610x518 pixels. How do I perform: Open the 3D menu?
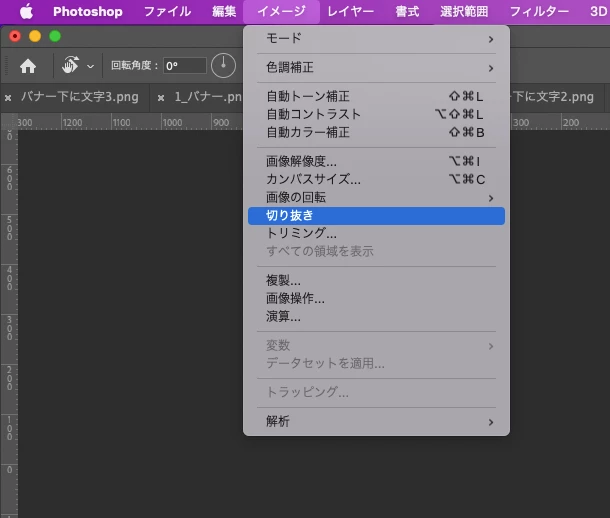[x=598, y=12]
